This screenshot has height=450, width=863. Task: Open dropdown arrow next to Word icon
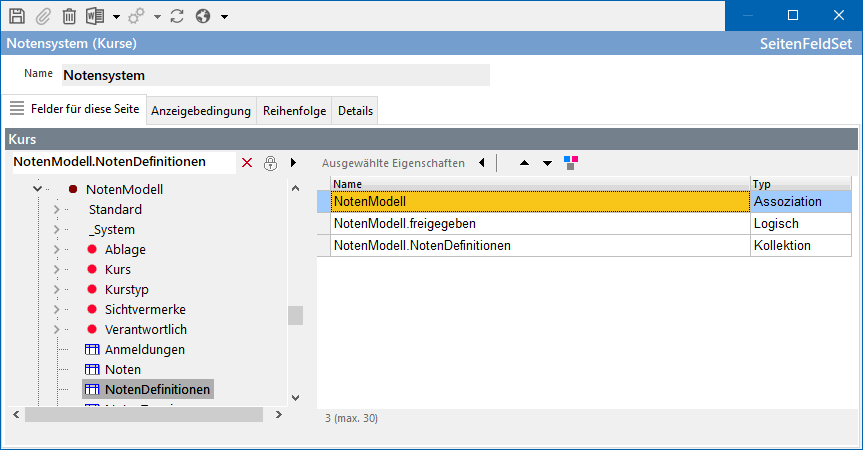pyautogui.click(x=116, y=17)
